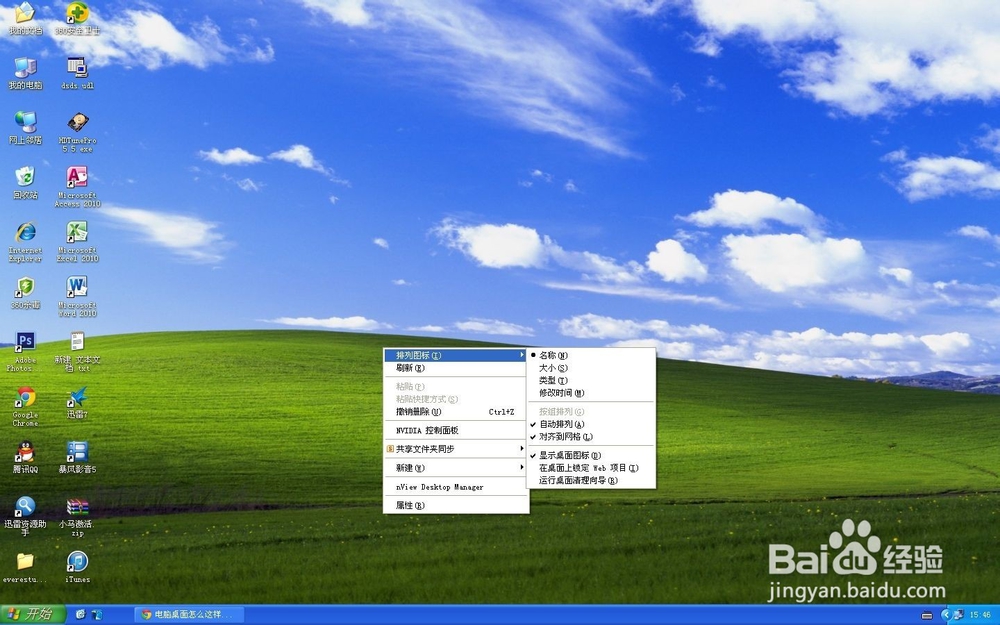Toggle 对齐到网格(L) align to grid
The image size is (1000, 625).
pos(591,437)
